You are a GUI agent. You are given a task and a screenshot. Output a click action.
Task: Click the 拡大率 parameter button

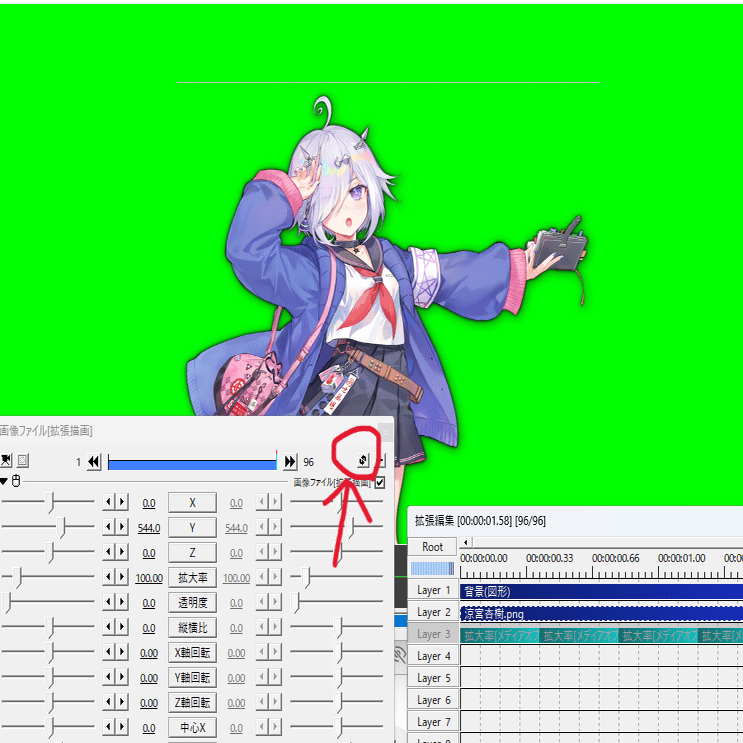click(x=192, y=578)
